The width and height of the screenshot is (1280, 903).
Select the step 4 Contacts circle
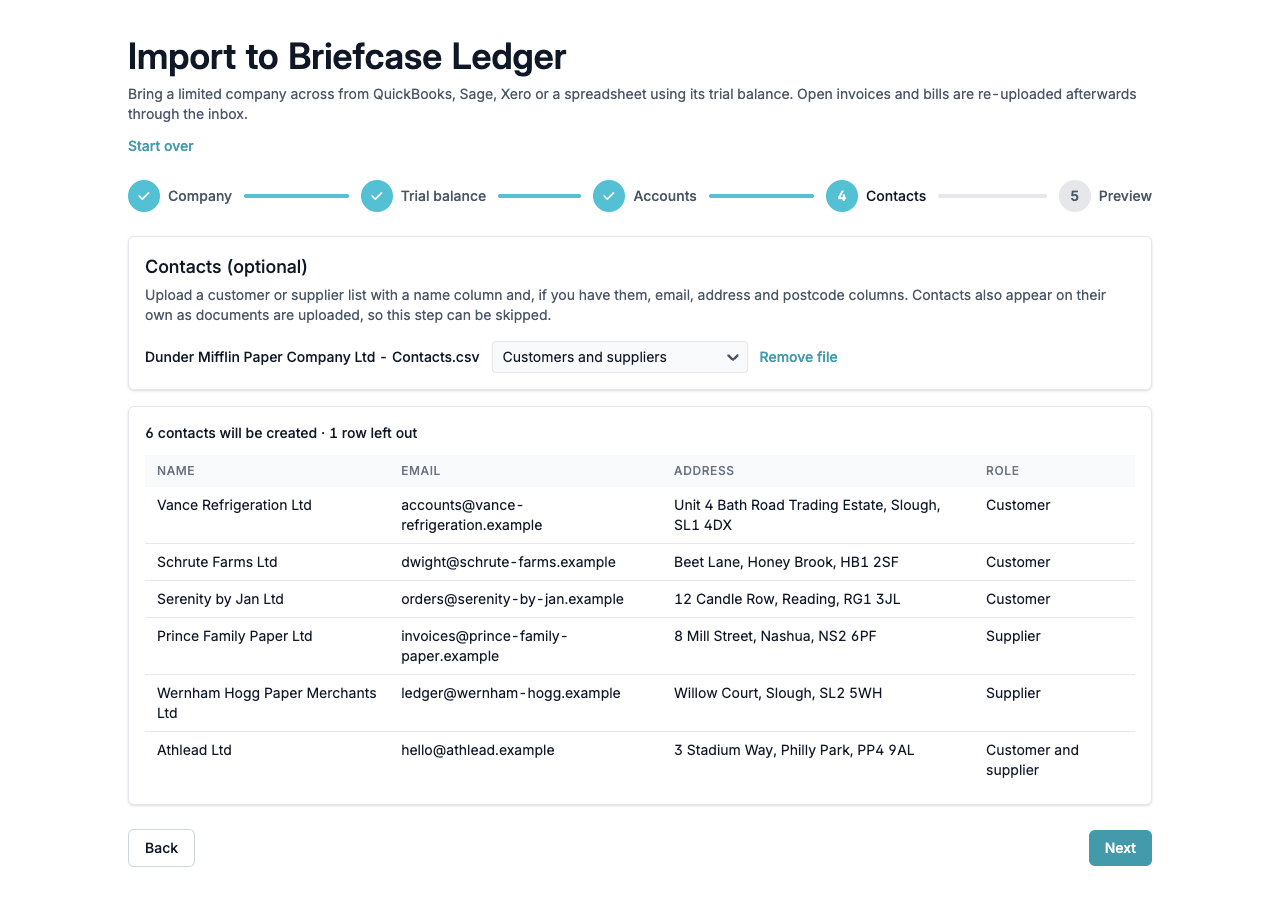[x=842, y=196]
